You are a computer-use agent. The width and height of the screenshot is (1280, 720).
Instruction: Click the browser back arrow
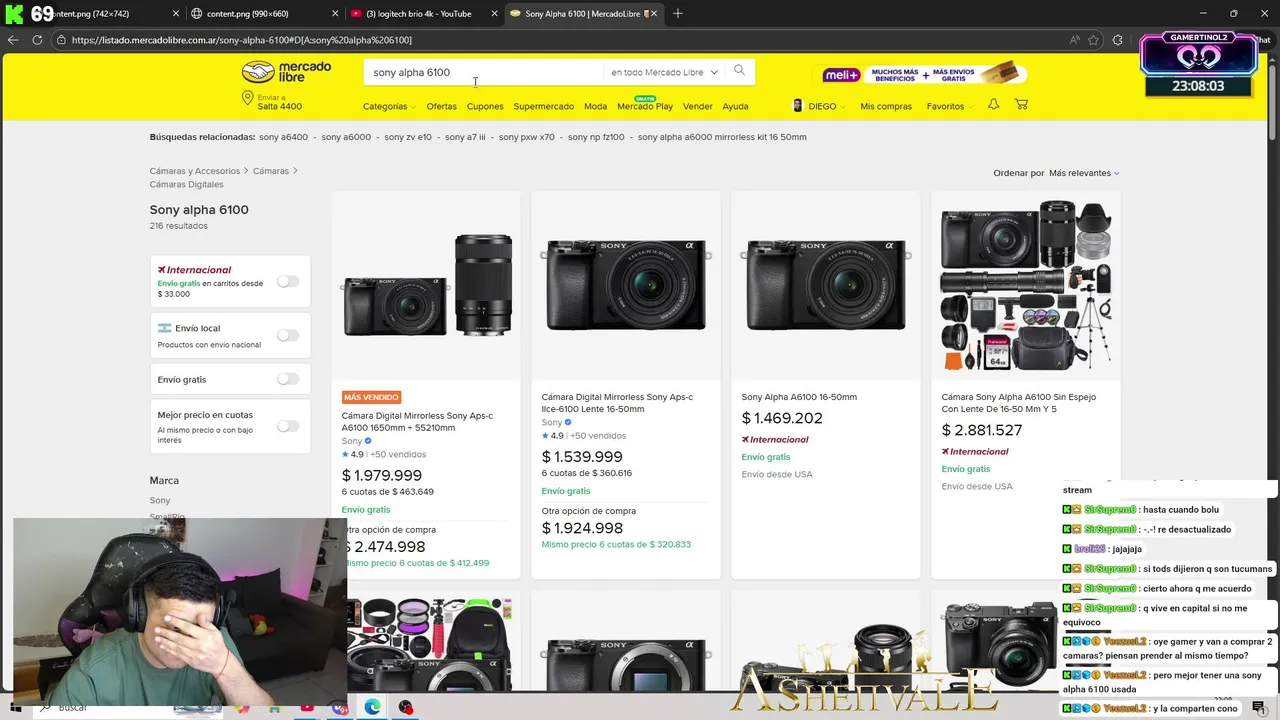coord(12,40)
